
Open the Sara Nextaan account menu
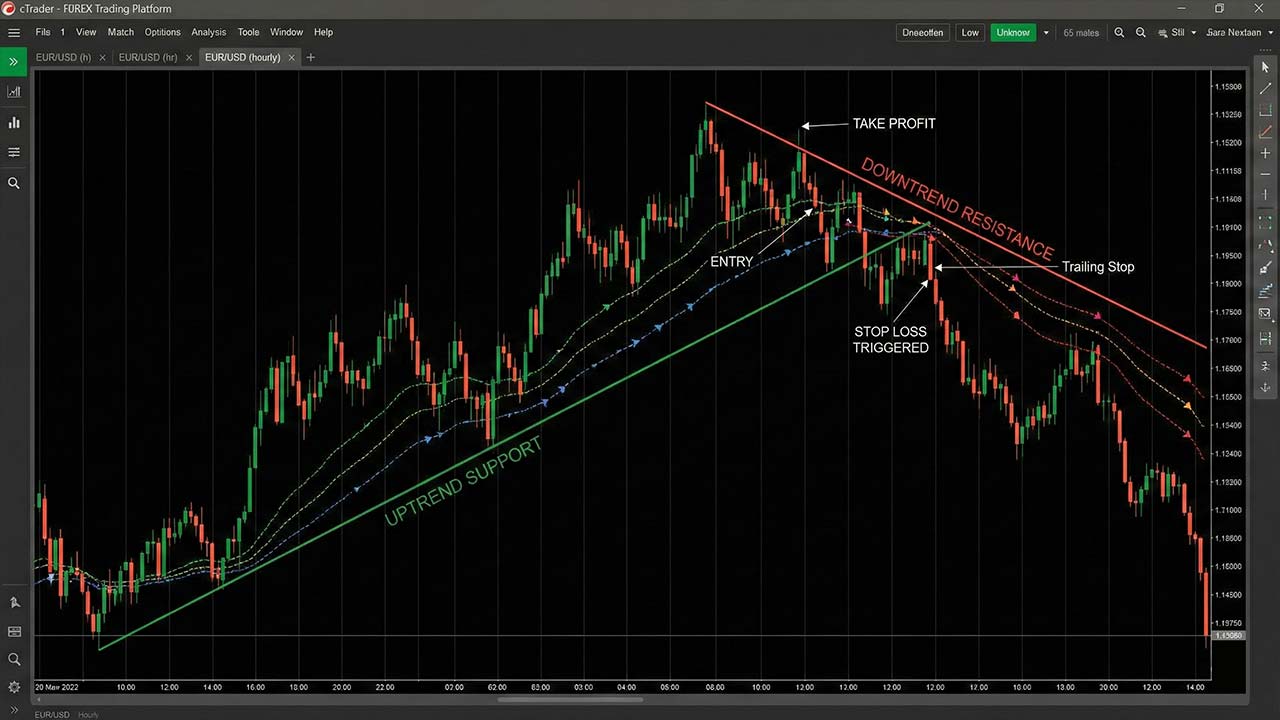tap(1237, 32)
